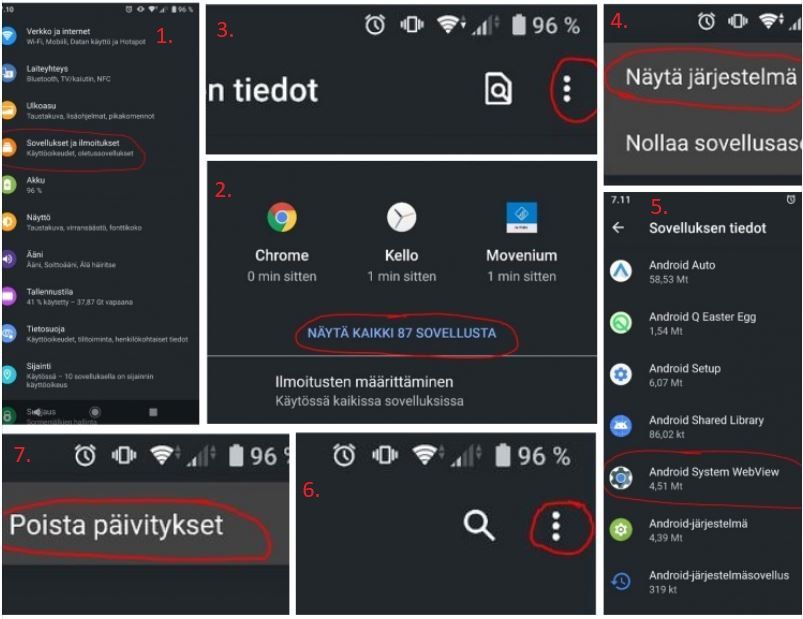The height and width of the screenshot is (619, 803).
Task: Select the Android Setup app entry
Action: pos(703,375)
